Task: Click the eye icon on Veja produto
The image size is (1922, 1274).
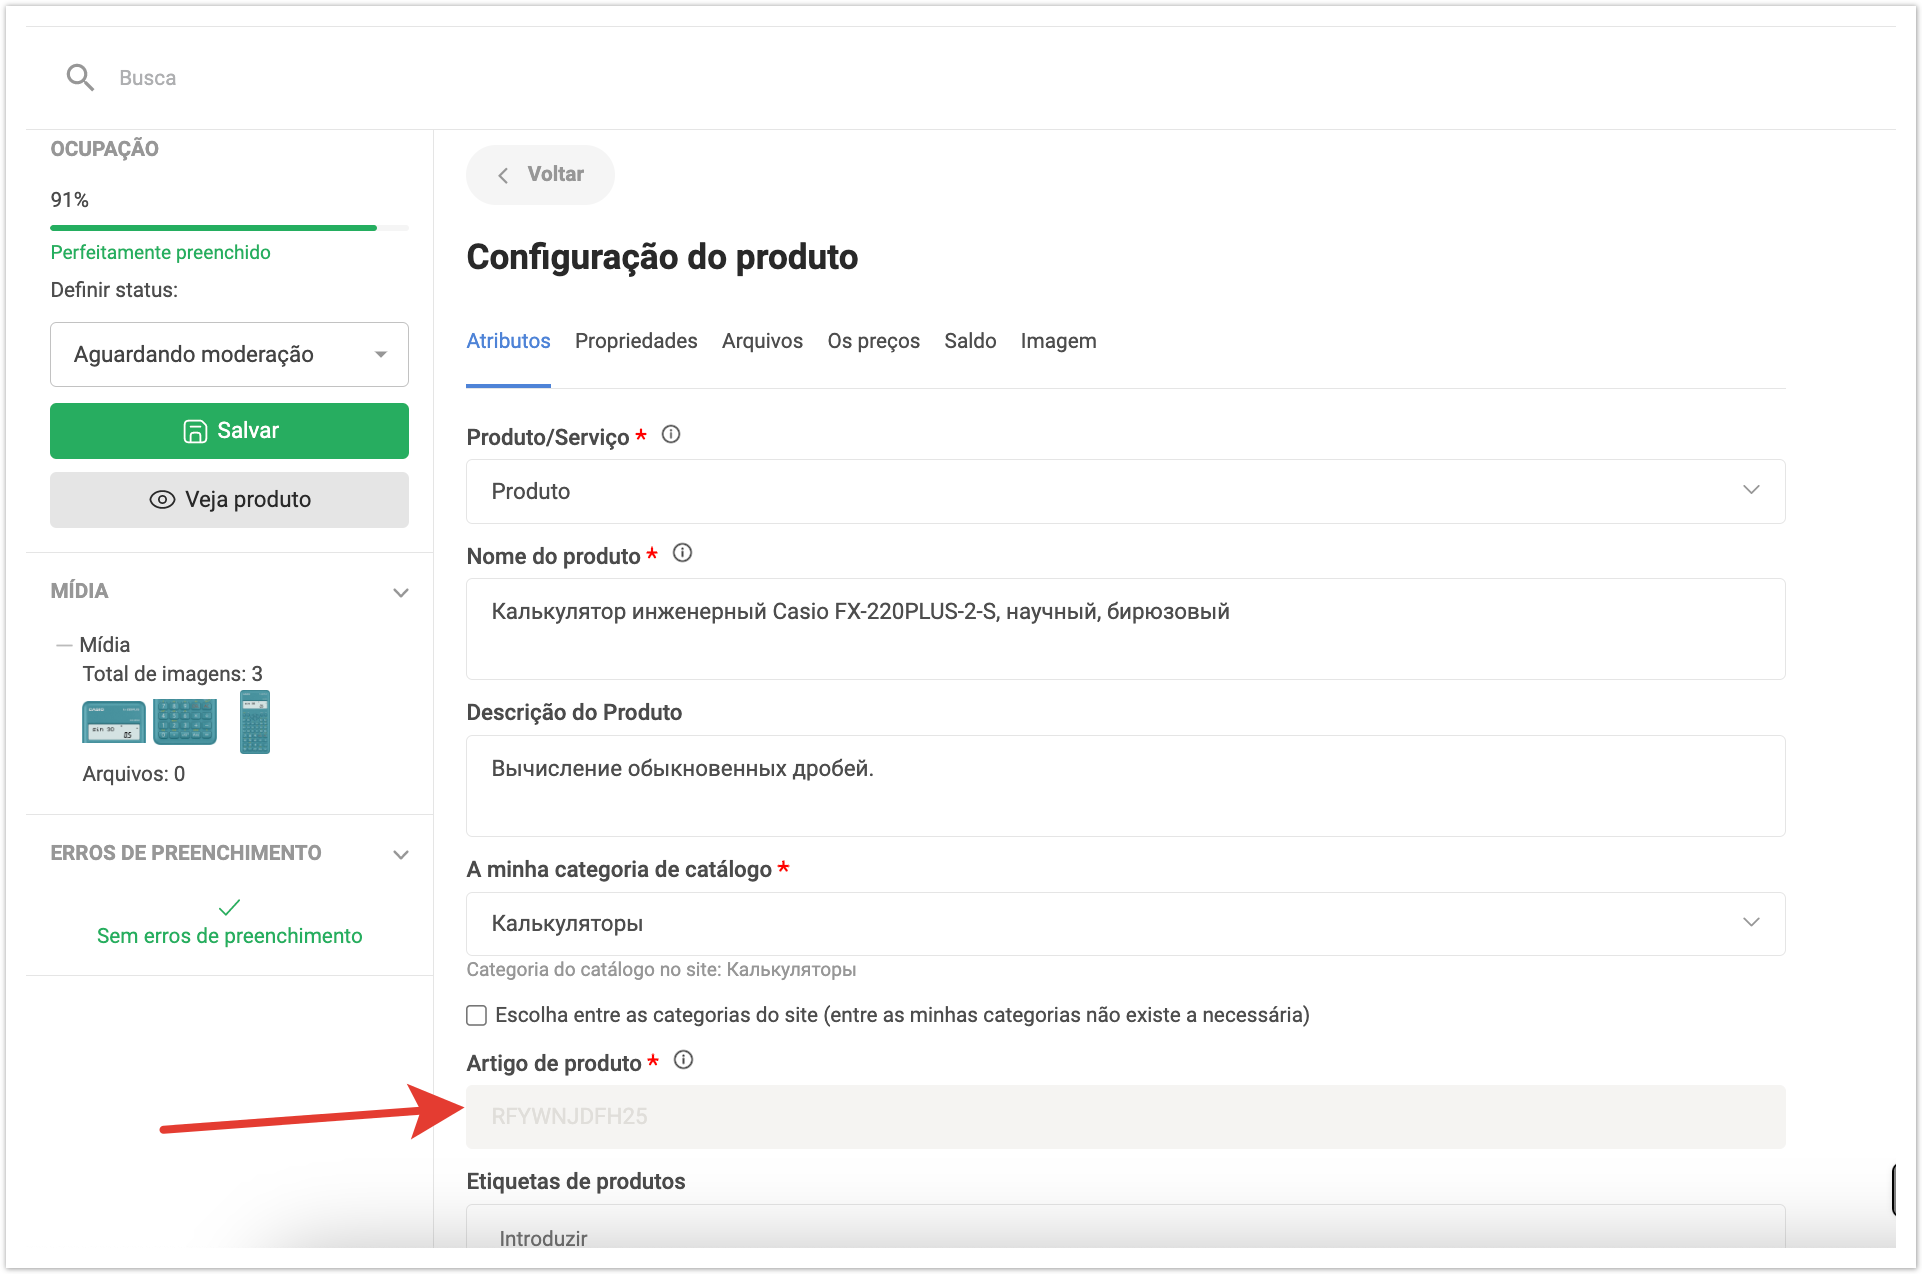Action: click(x=162, y=500)
